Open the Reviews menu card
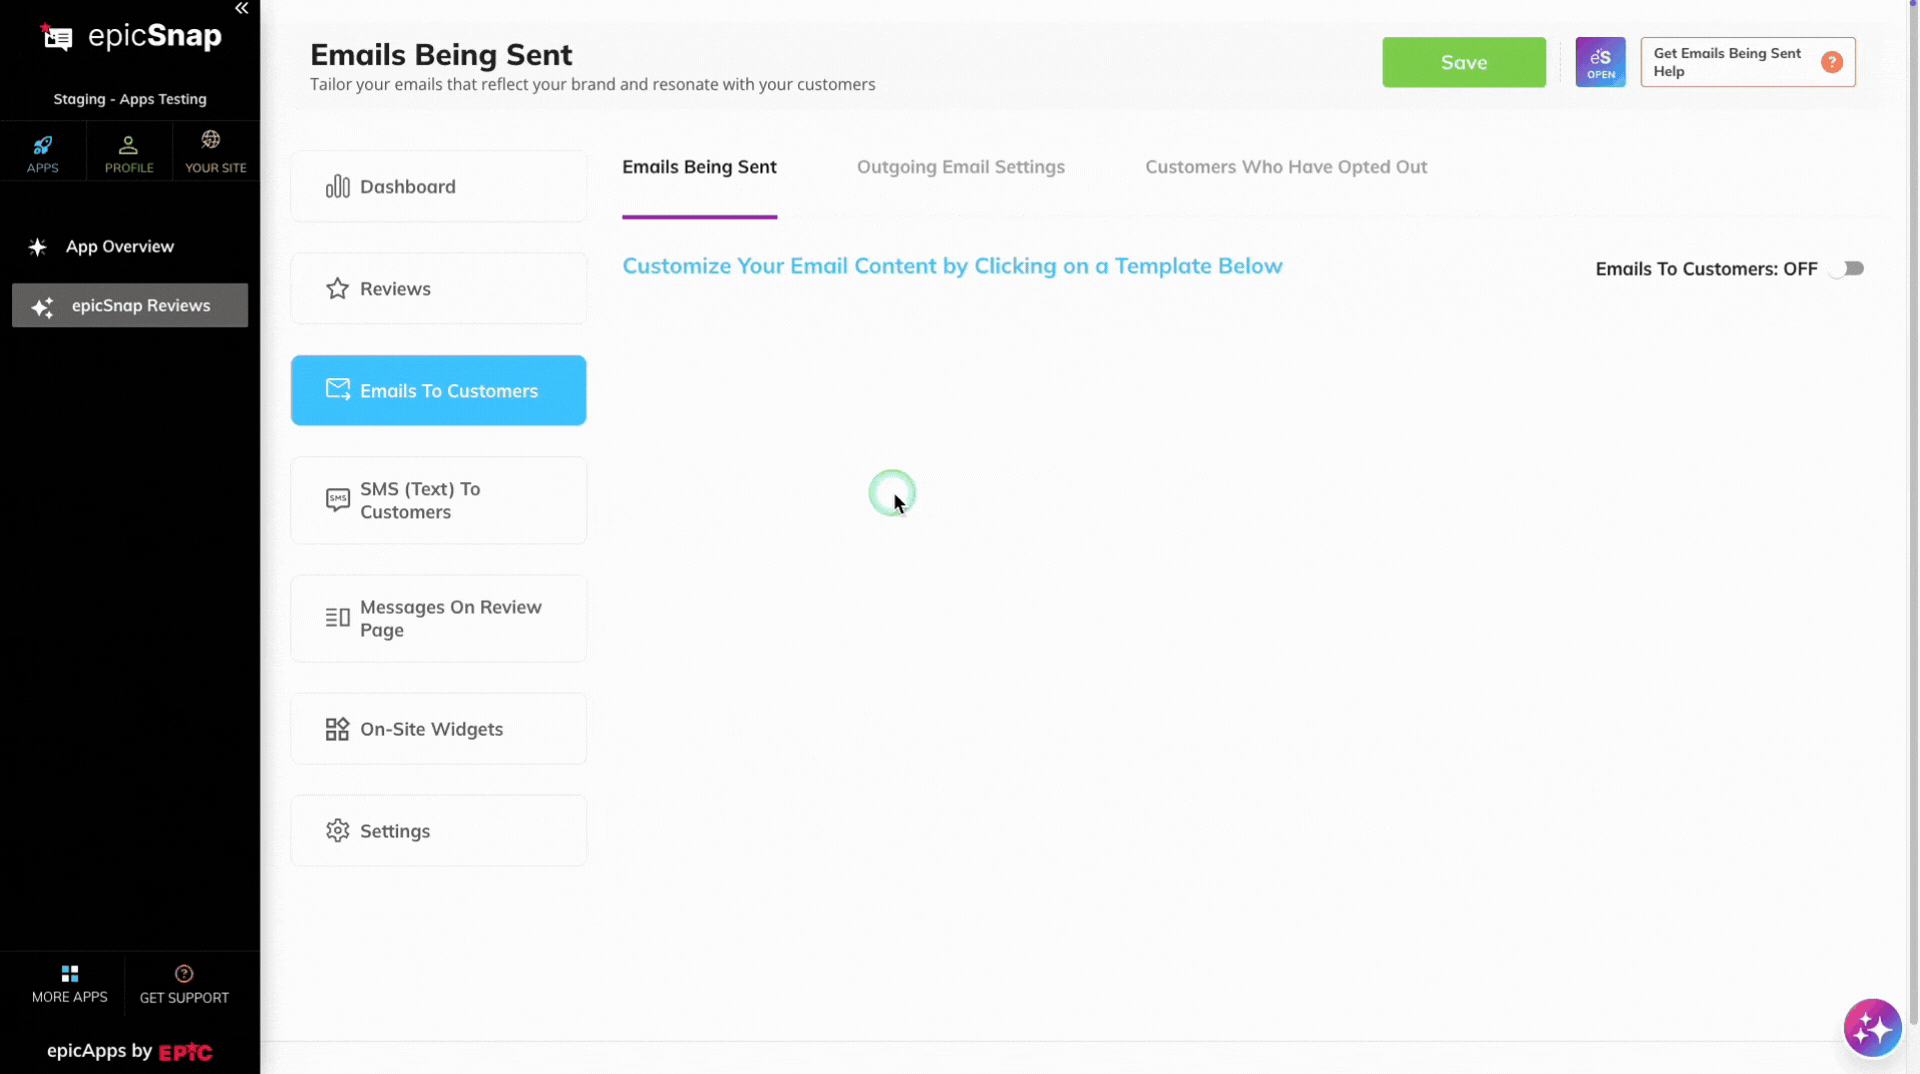The image size is (1920, 1074). 438,288
